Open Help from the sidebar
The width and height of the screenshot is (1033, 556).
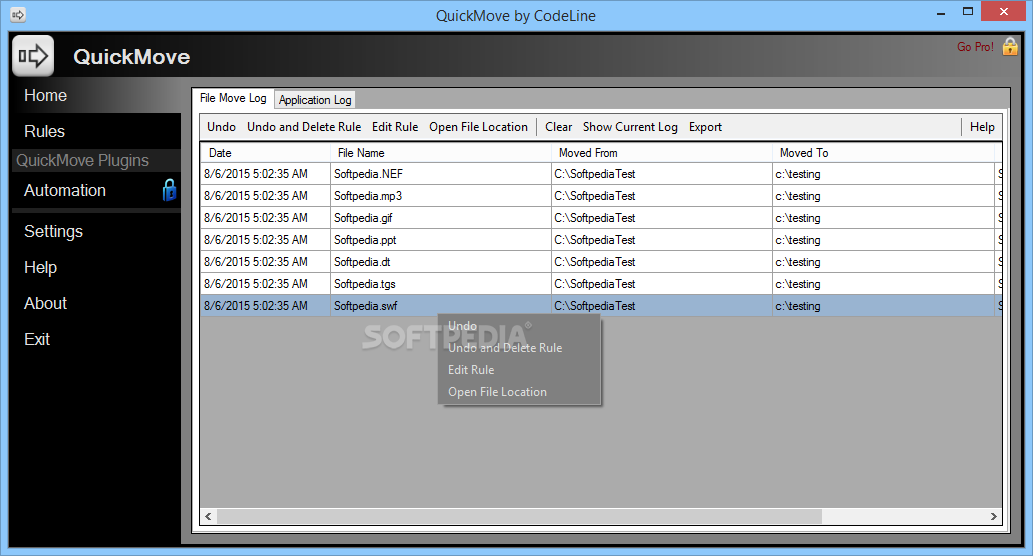click(x=40, y=267)
